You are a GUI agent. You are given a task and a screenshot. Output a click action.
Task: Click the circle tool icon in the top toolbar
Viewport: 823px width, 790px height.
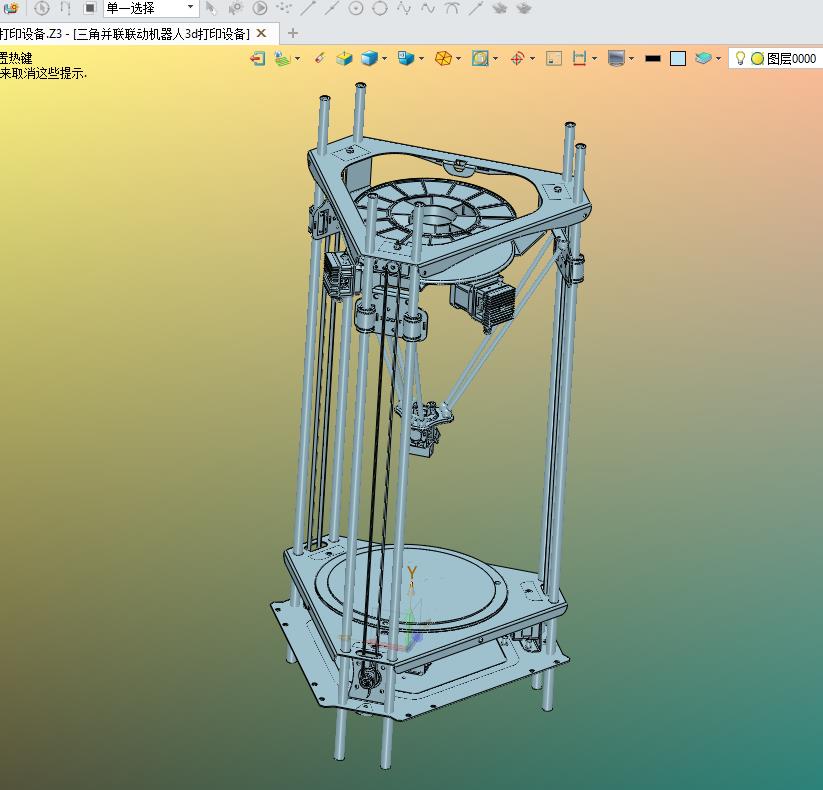380,8
